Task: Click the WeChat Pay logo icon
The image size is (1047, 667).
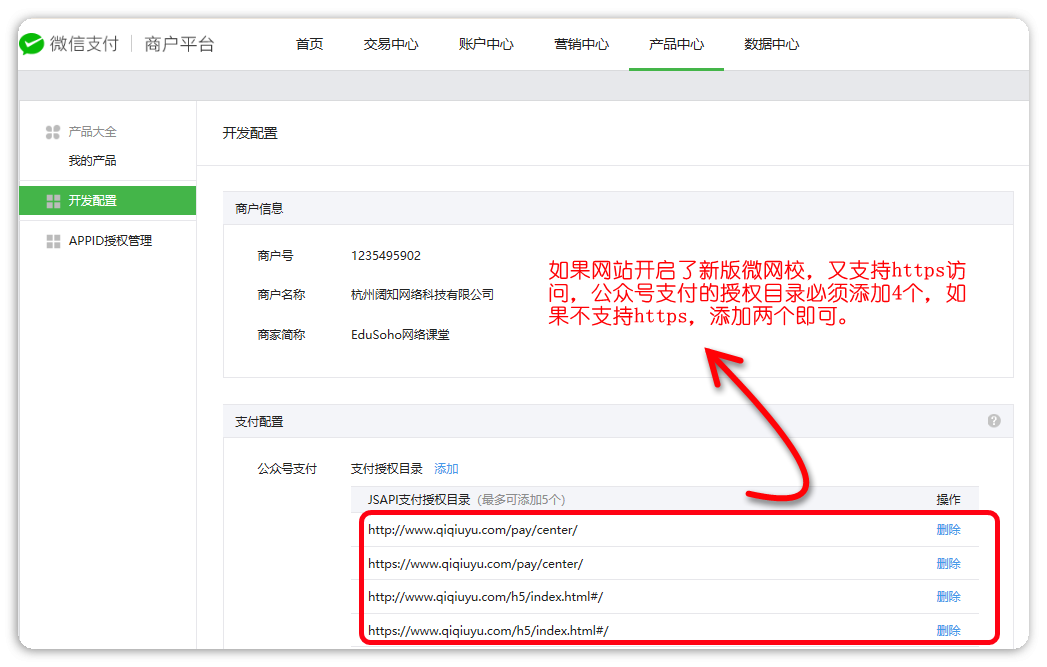Action: coord(32,44)
